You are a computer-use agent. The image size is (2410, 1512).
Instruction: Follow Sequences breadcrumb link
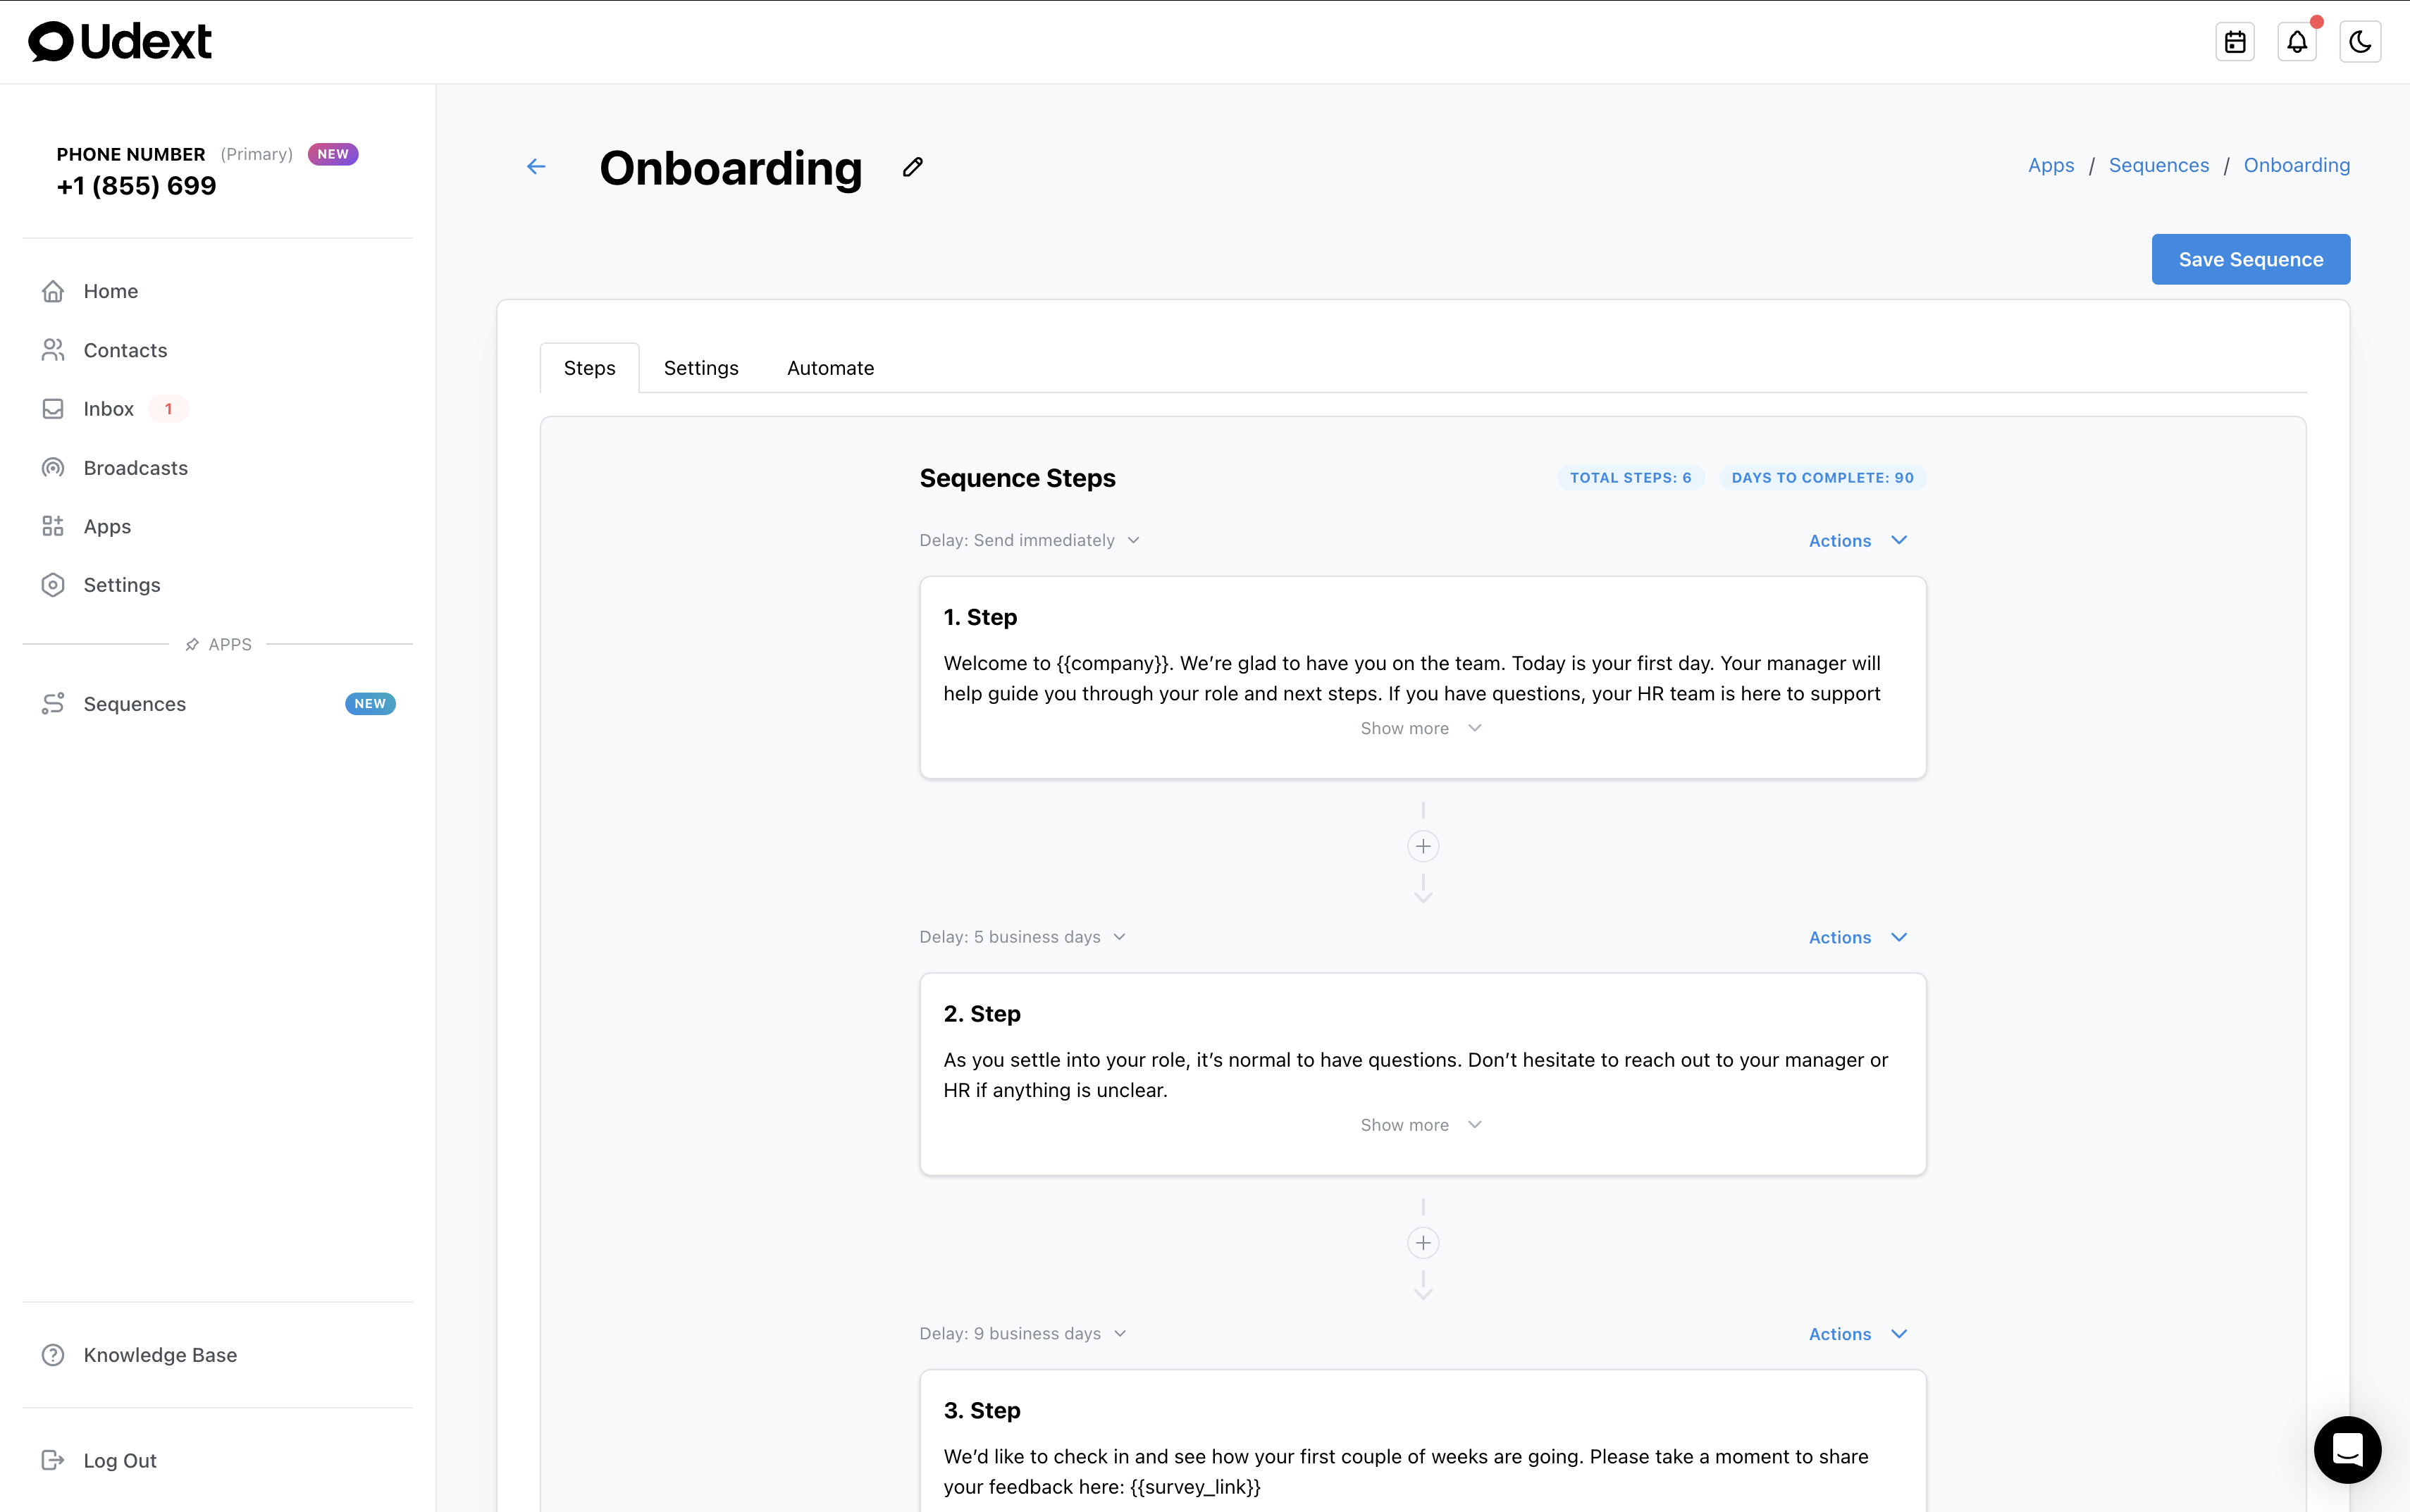[x=2158, y=165]
